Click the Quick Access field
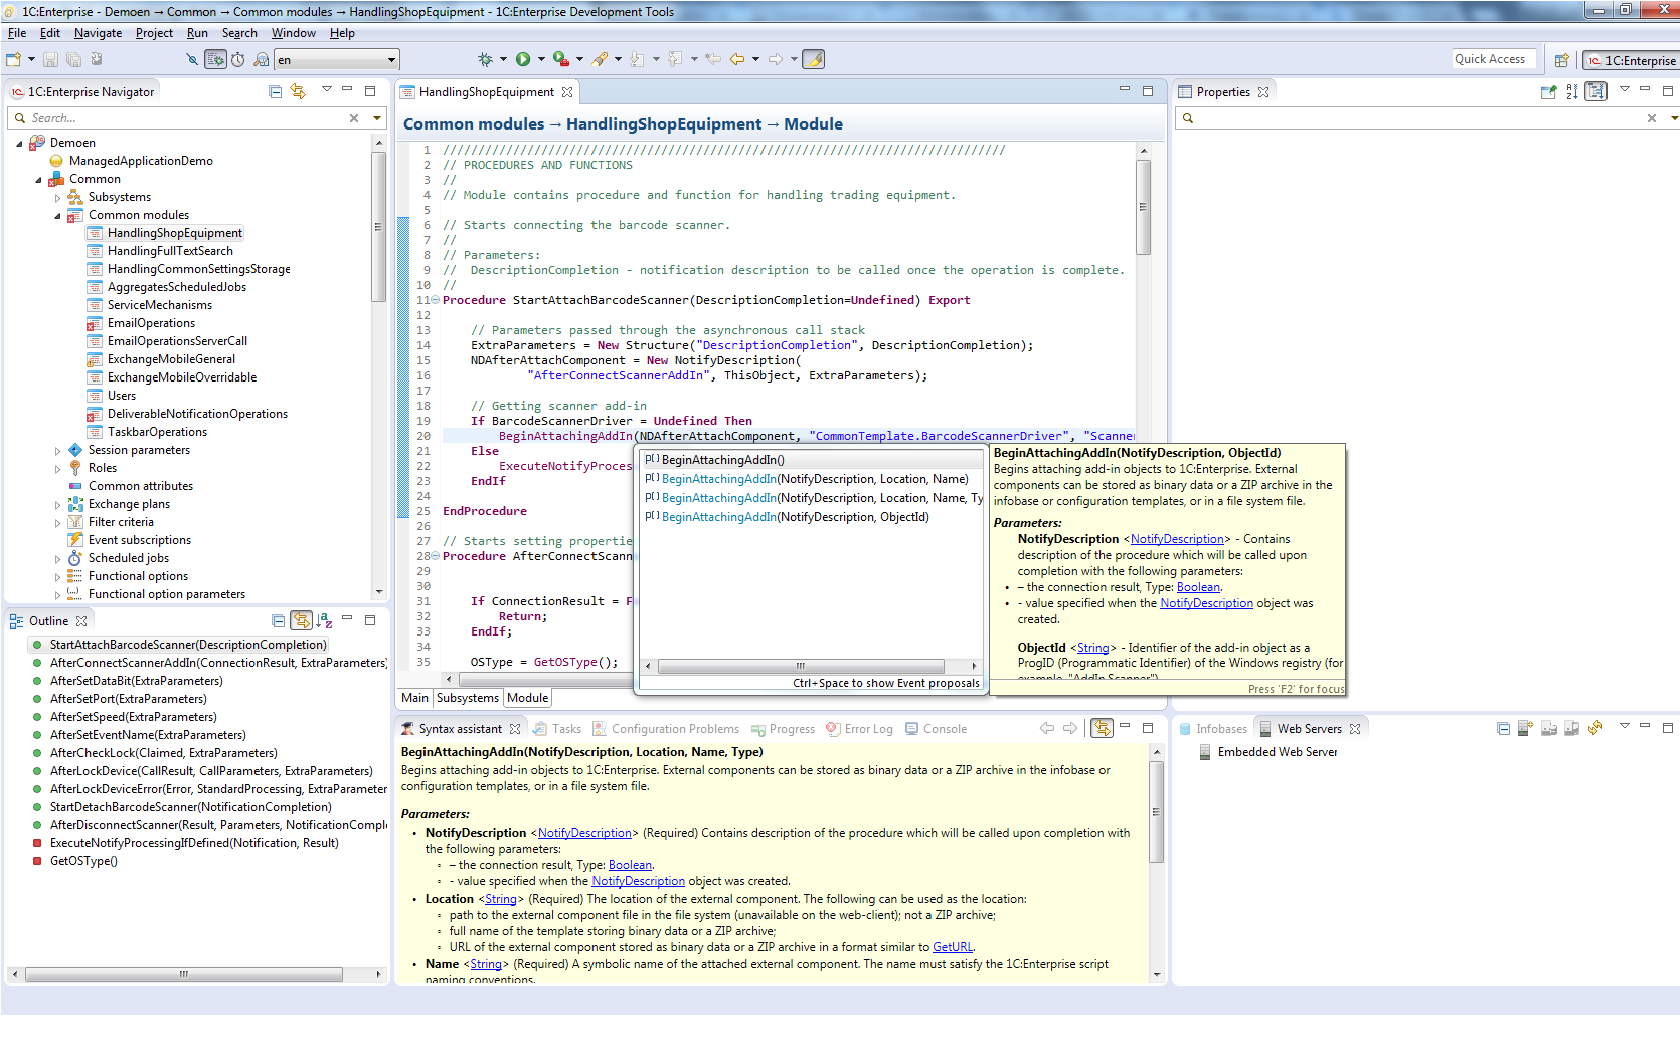The image size is (1680, 1050). [x=1493, y=59]
